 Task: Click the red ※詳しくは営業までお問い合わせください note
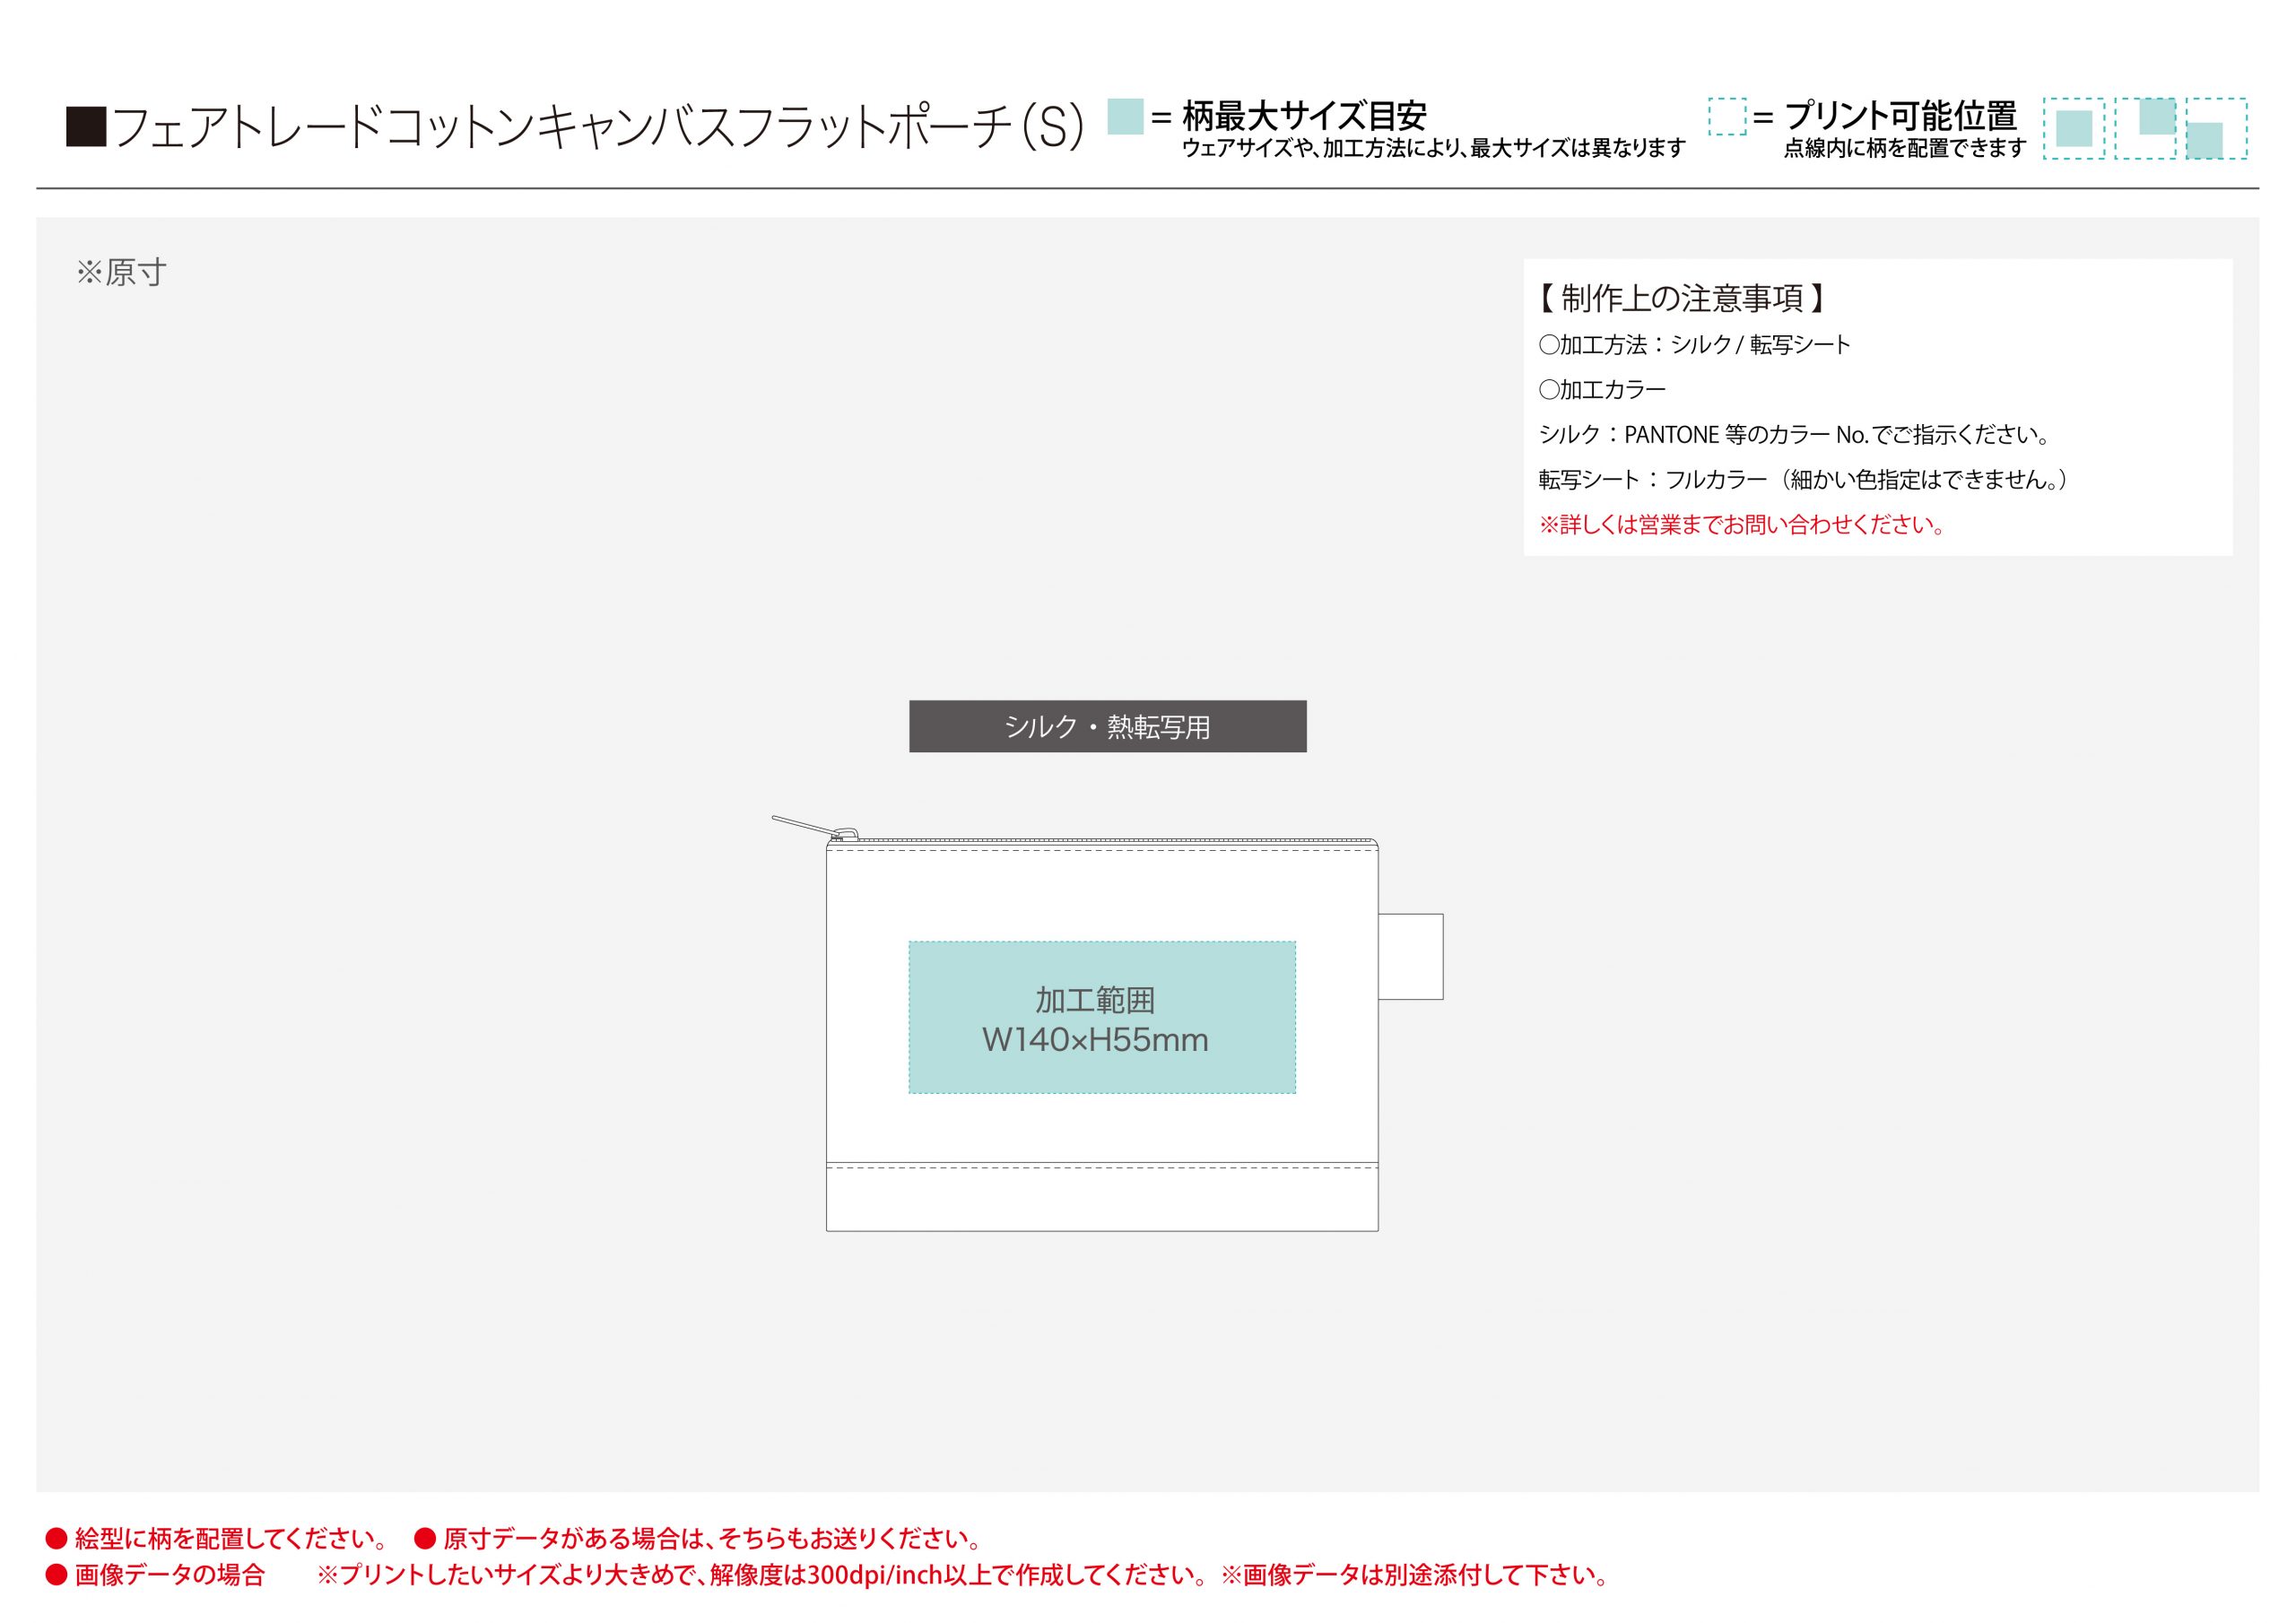pyautogui.click(x=1742, y=525)
